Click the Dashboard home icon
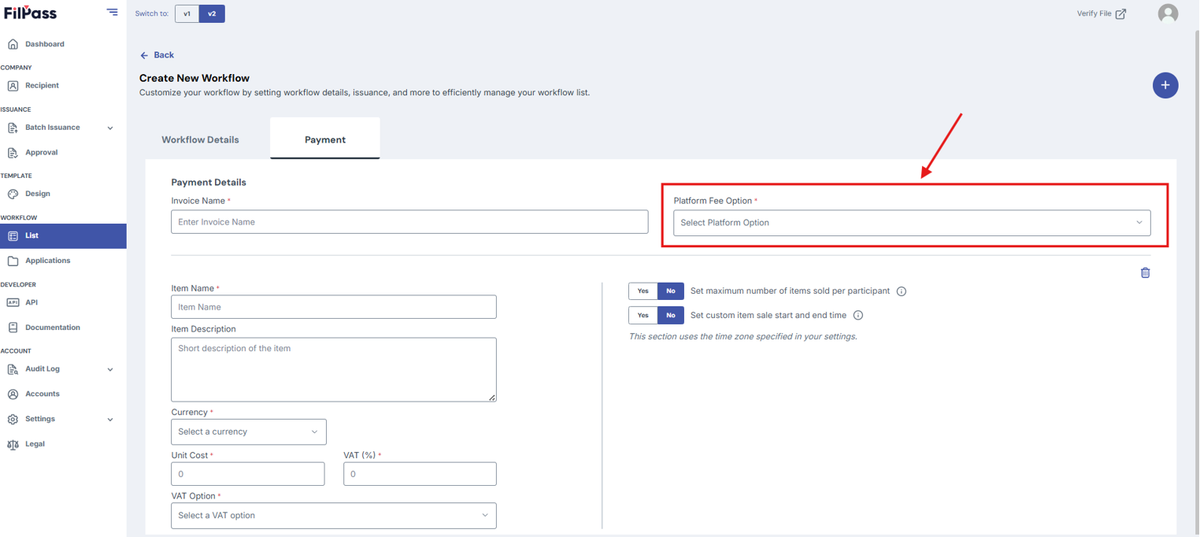1200x537 pixels. [13, 44]
